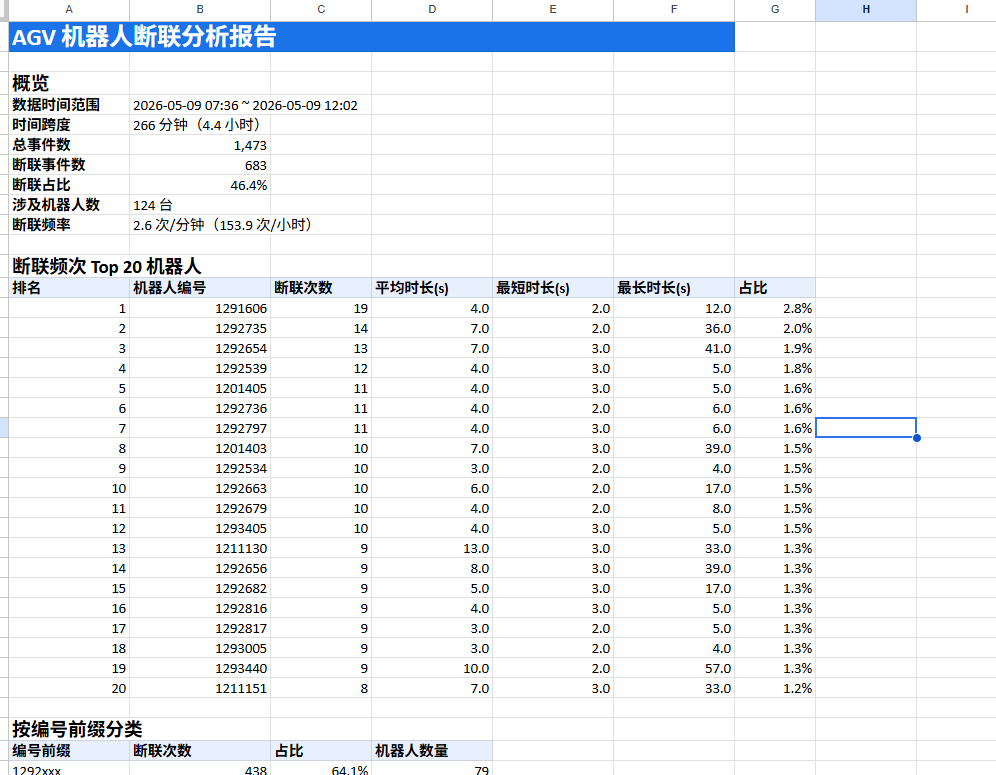Click the '涉及机器人数' label cell
Screen dimensions: 996x775
pos(69,205)
